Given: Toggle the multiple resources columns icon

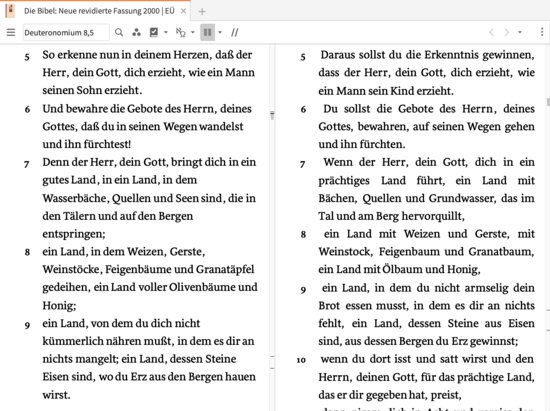Looking at the screenshot, I should (x=207, y=33).
